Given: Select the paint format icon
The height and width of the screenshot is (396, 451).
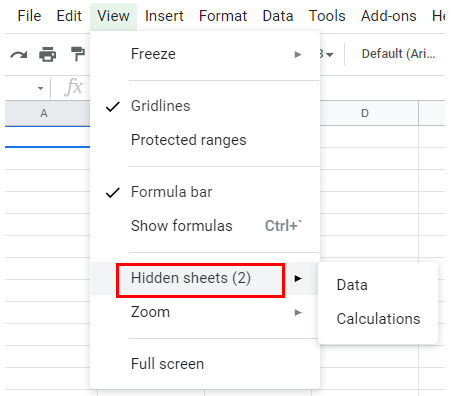Looking at the screenshot, I should pyautogui.click(x=78, y=54).
